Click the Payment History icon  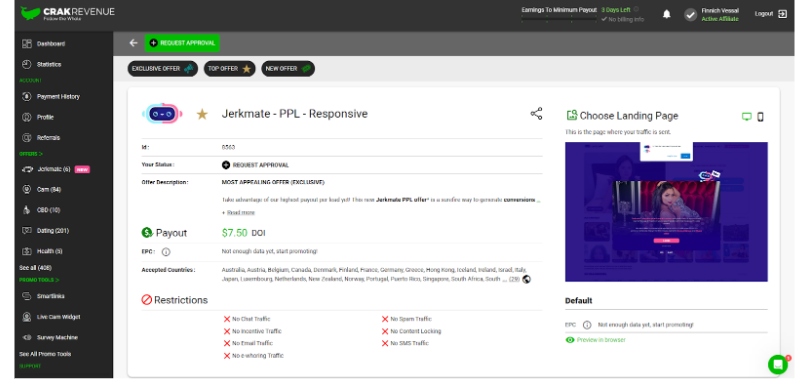pyautogui.click(x=27, y=96)
